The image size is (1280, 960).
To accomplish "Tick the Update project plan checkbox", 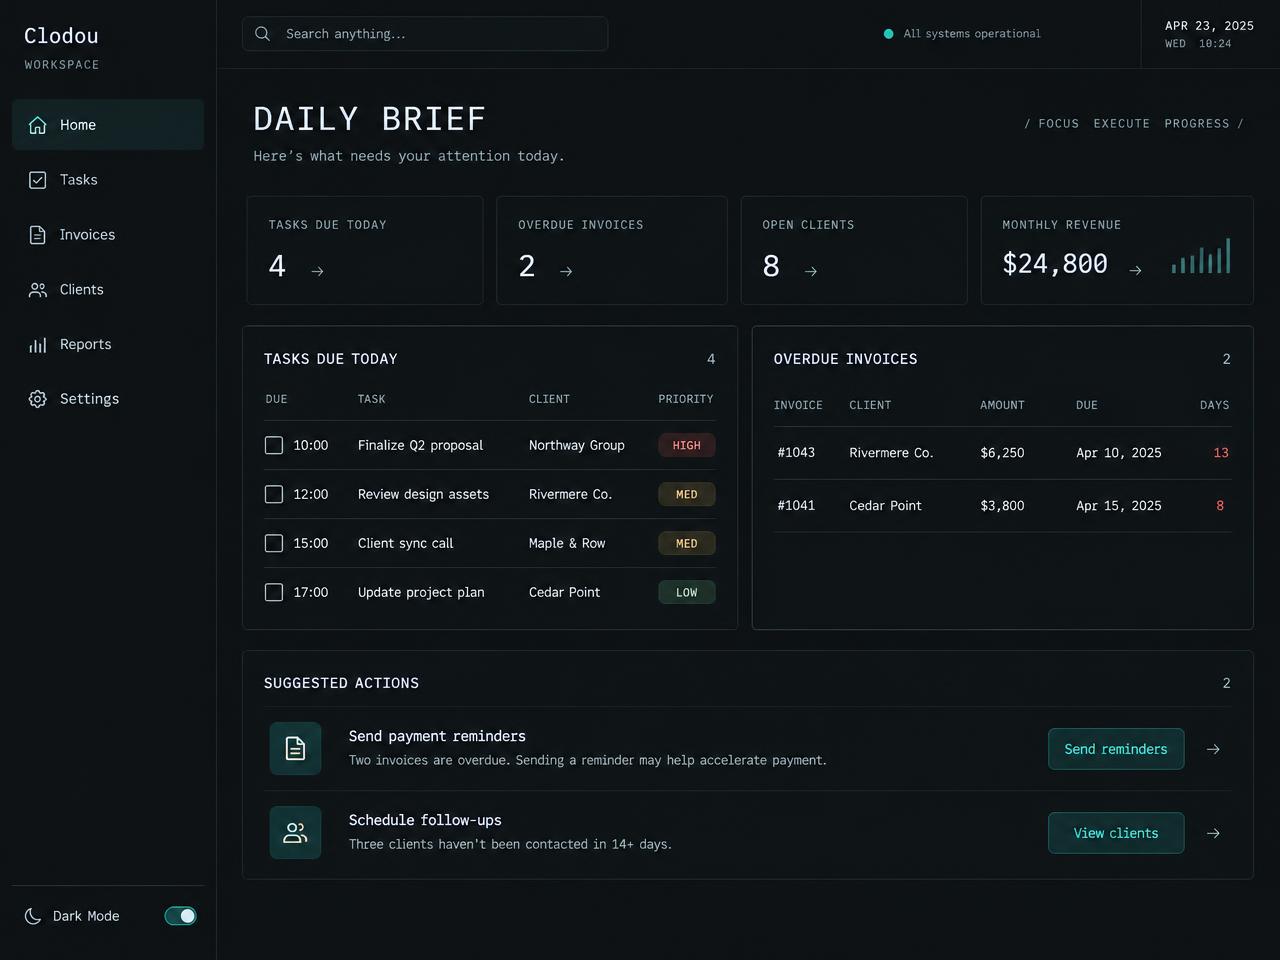I will coord(274,592).
